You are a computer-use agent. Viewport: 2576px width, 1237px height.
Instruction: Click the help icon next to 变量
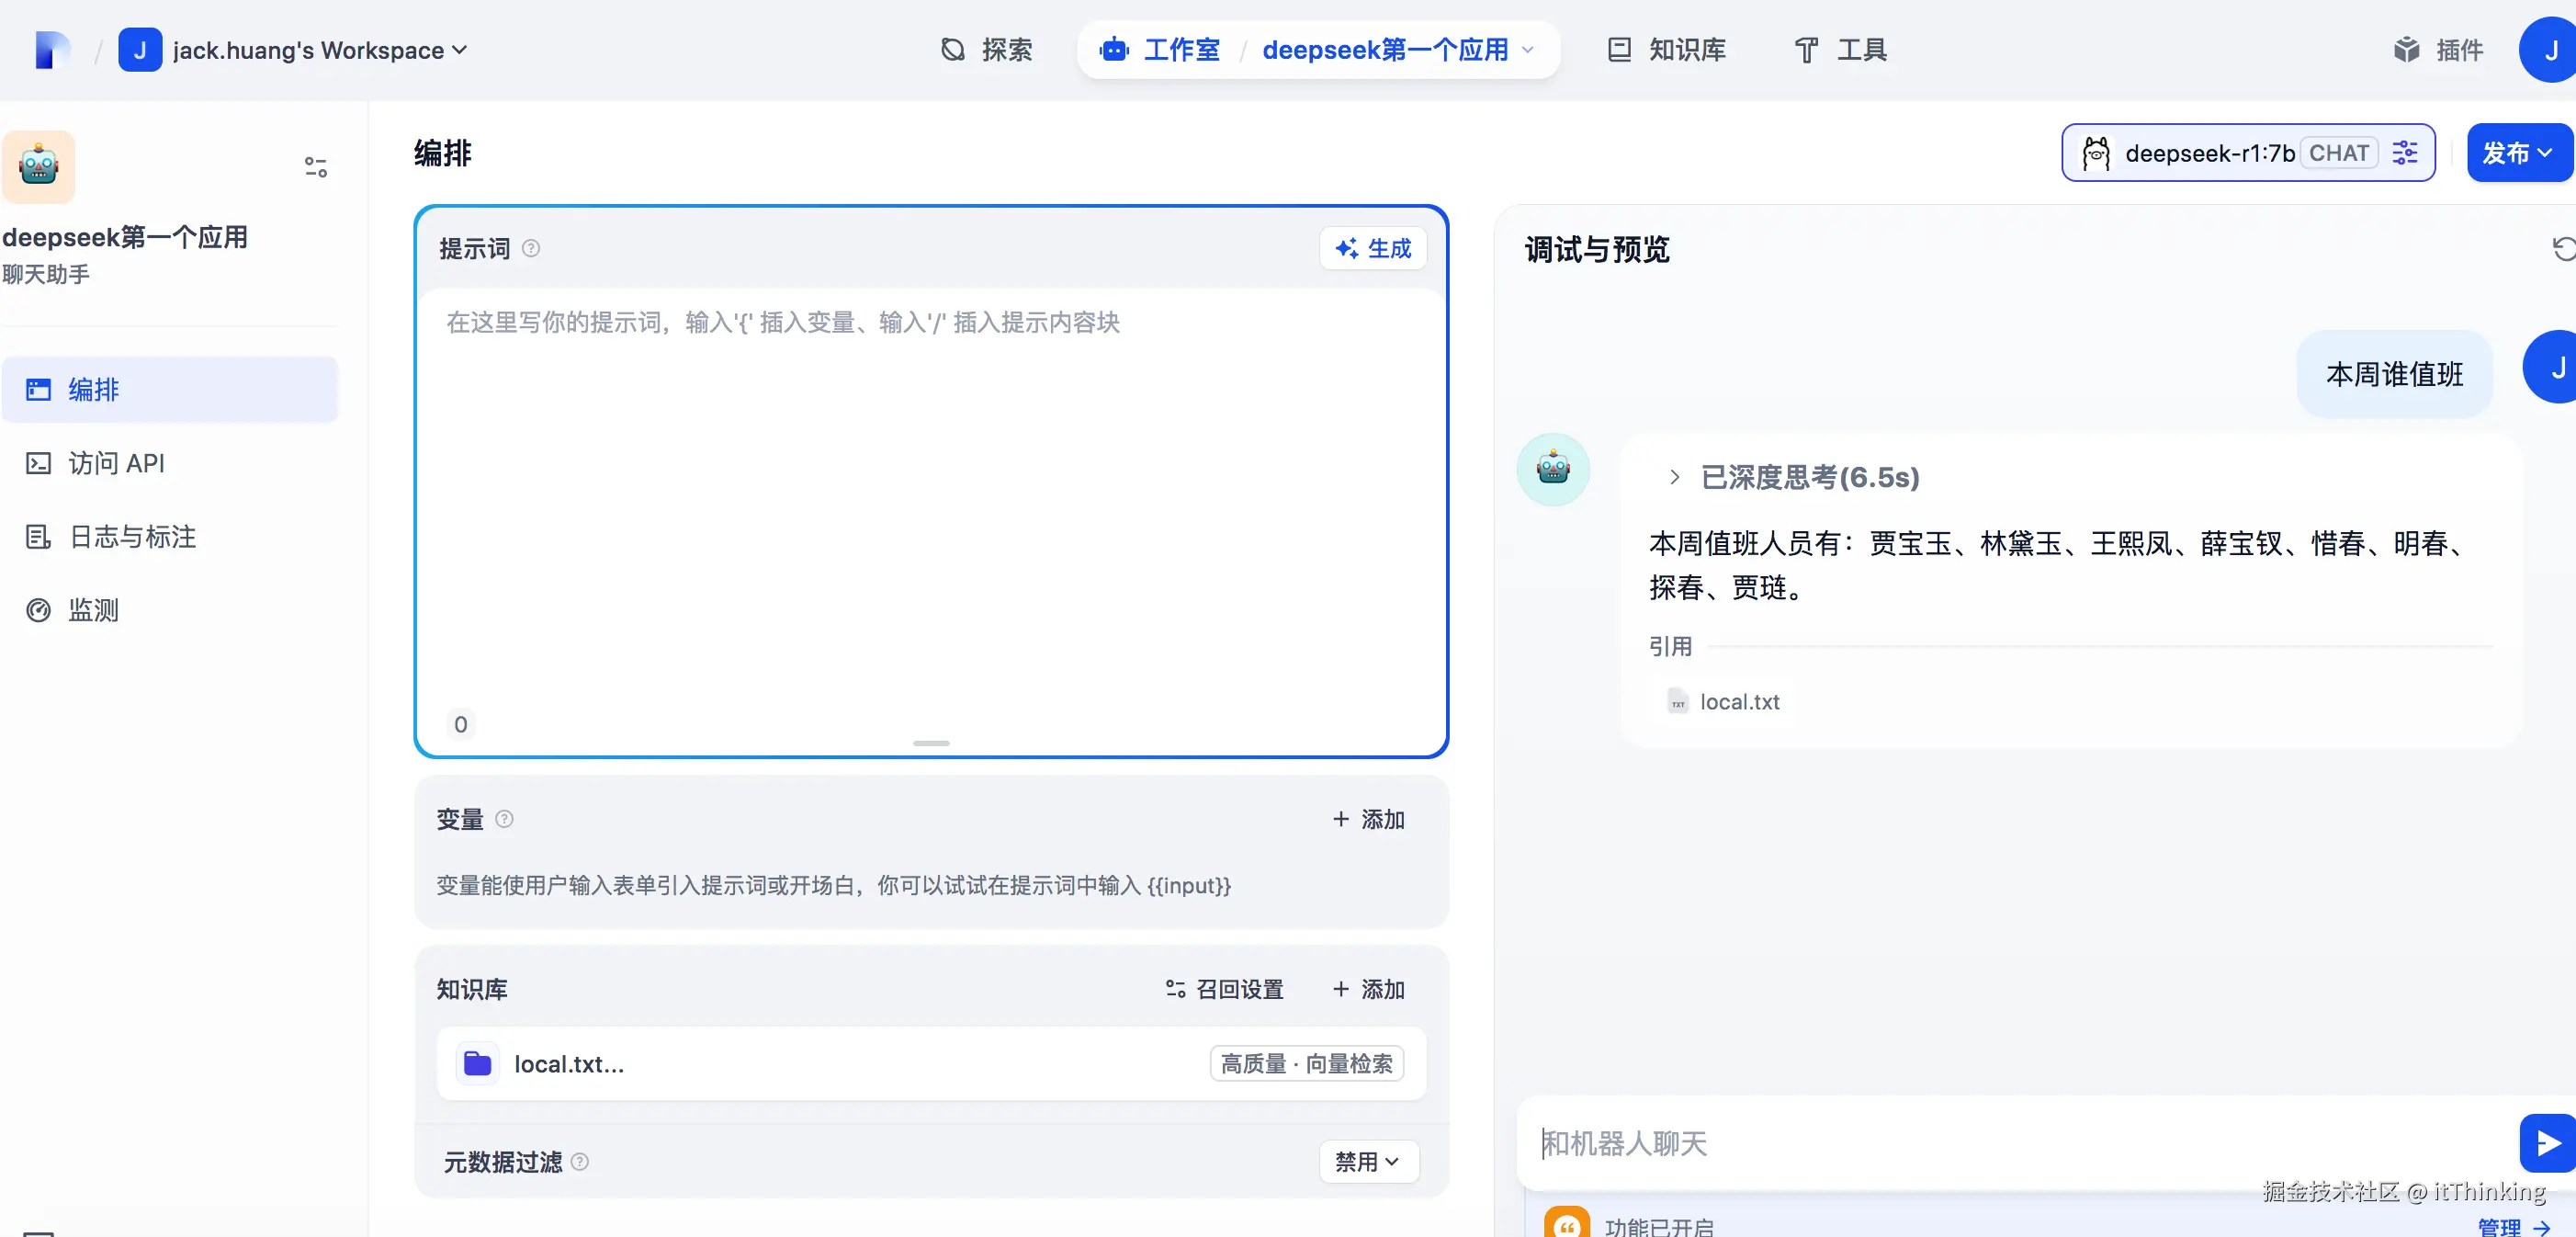tap(505, 819)
